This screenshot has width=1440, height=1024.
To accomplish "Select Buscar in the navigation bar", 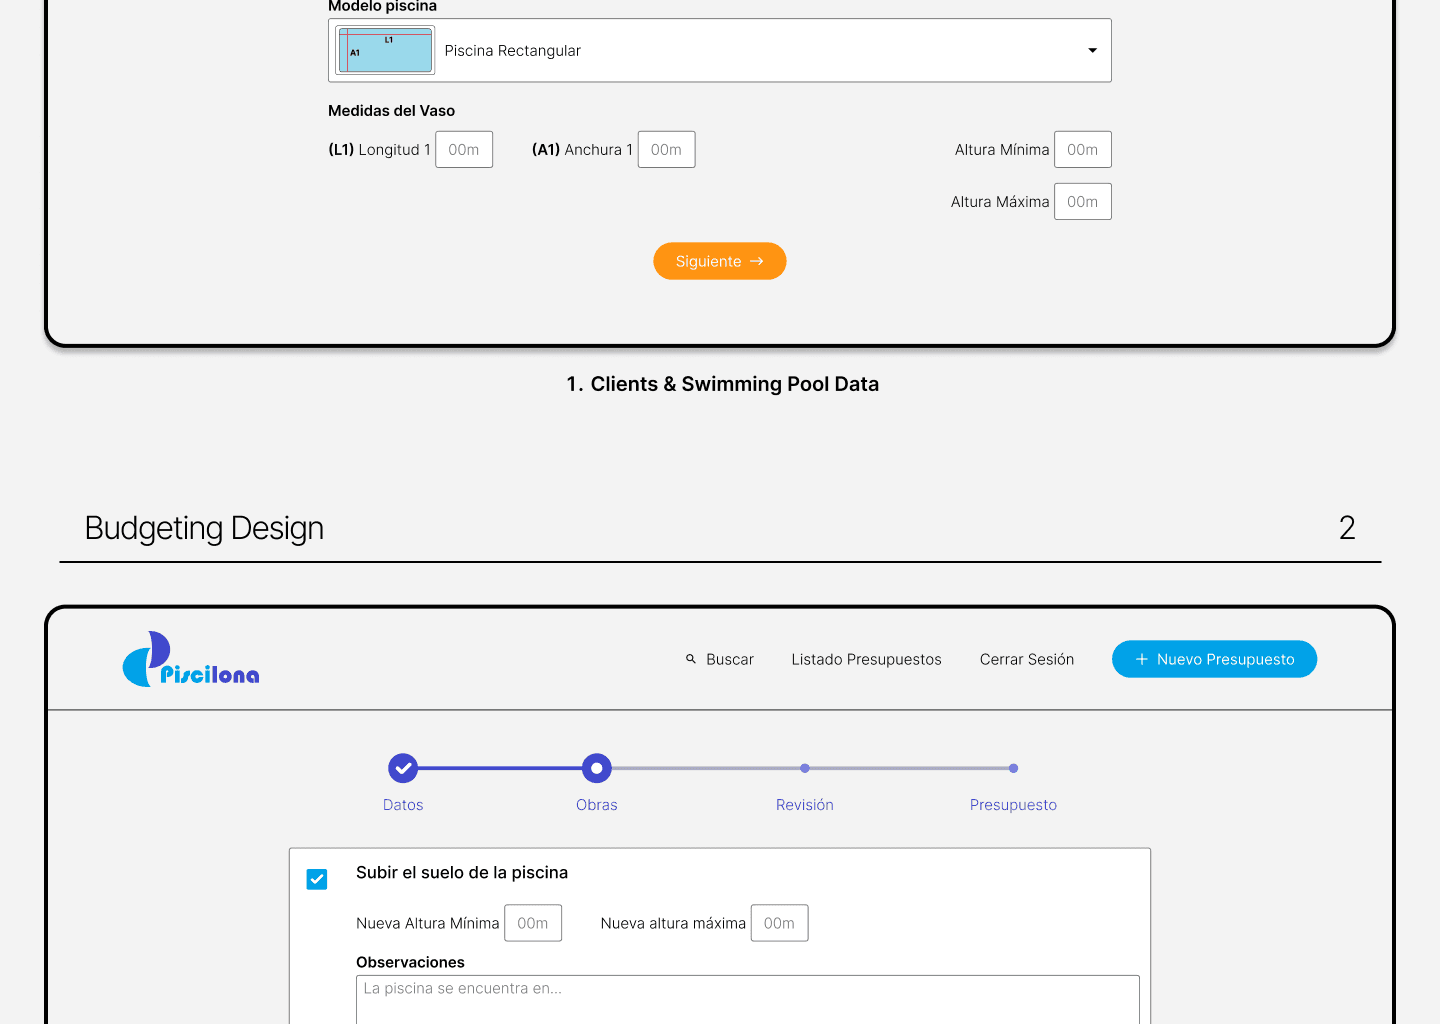I will (729, 659).
